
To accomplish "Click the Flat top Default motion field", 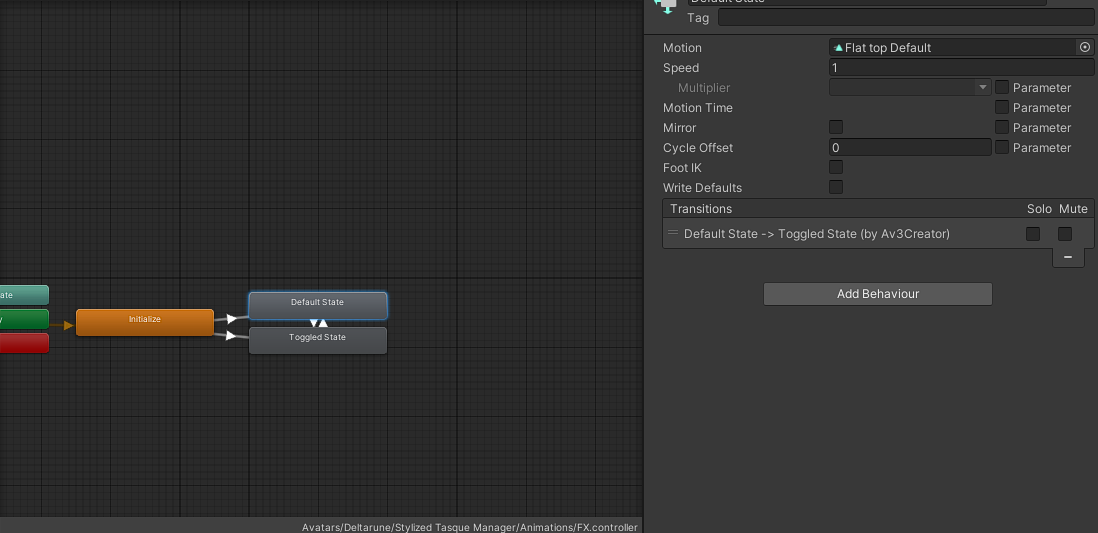I will point(961,48).
